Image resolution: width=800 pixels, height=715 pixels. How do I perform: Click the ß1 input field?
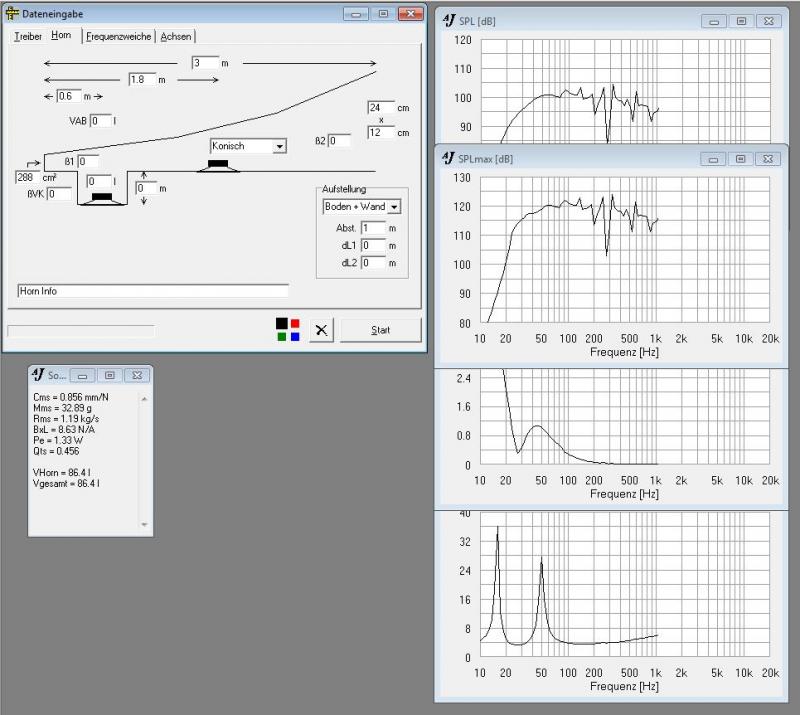point(88,162)
